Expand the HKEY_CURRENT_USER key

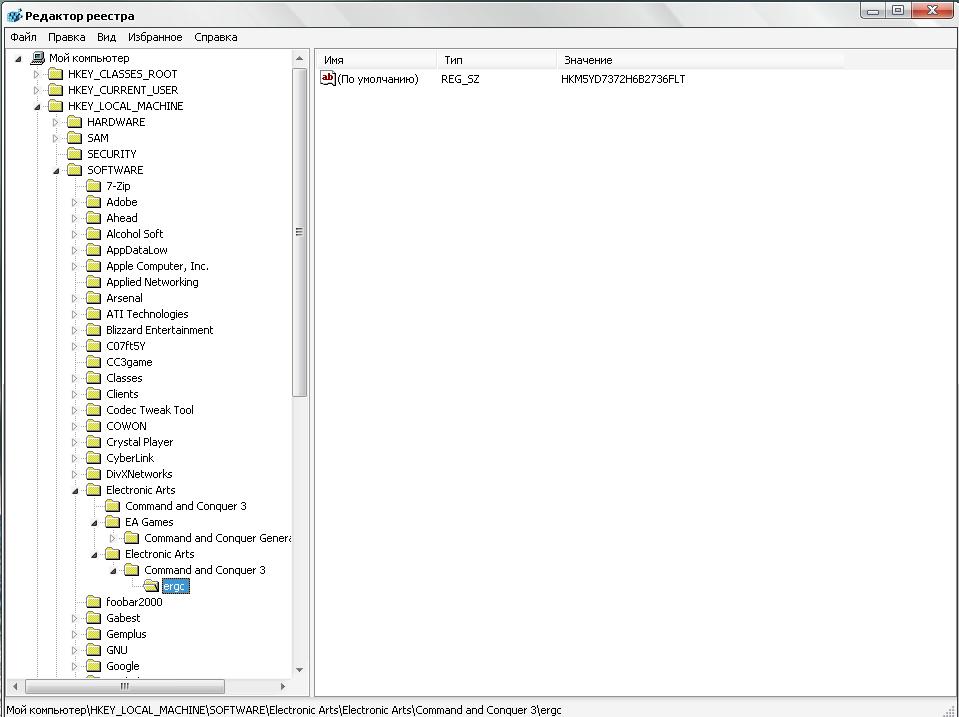tap(37, 90)
